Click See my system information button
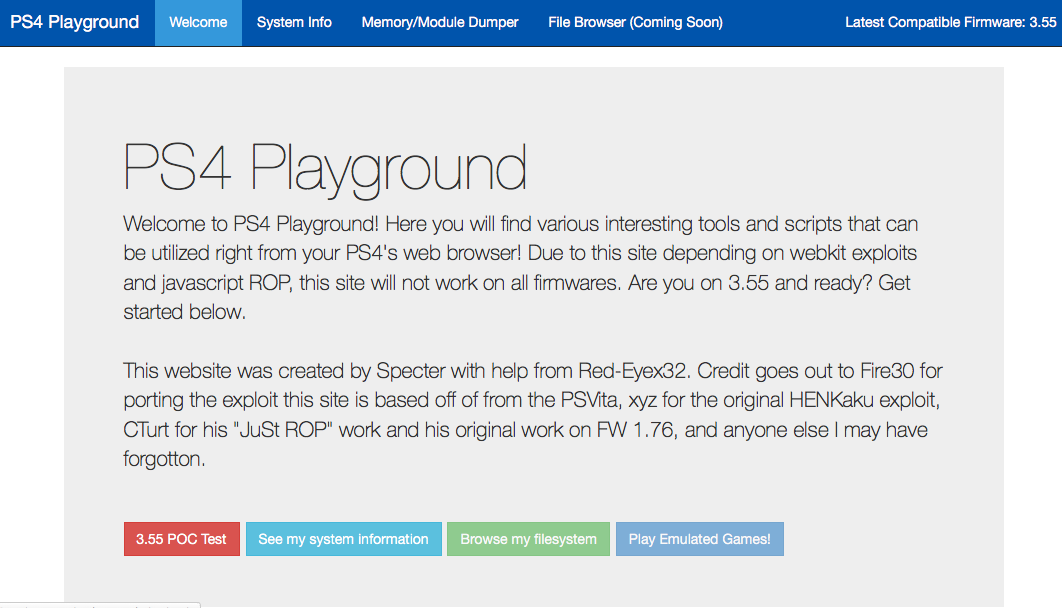 click(x=343, y=539)
